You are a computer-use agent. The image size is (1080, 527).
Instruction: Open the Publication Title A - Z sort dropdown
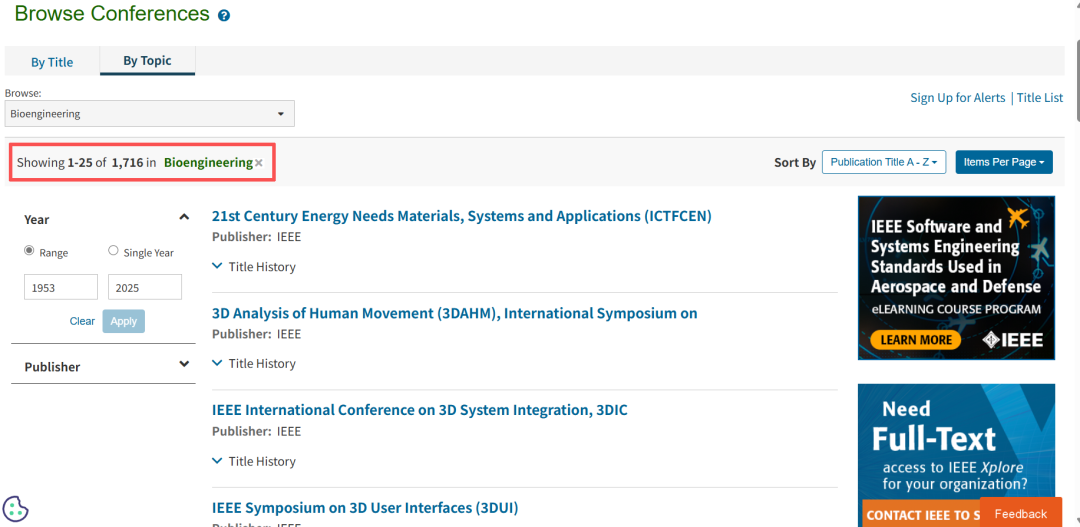tap(884, 162)
